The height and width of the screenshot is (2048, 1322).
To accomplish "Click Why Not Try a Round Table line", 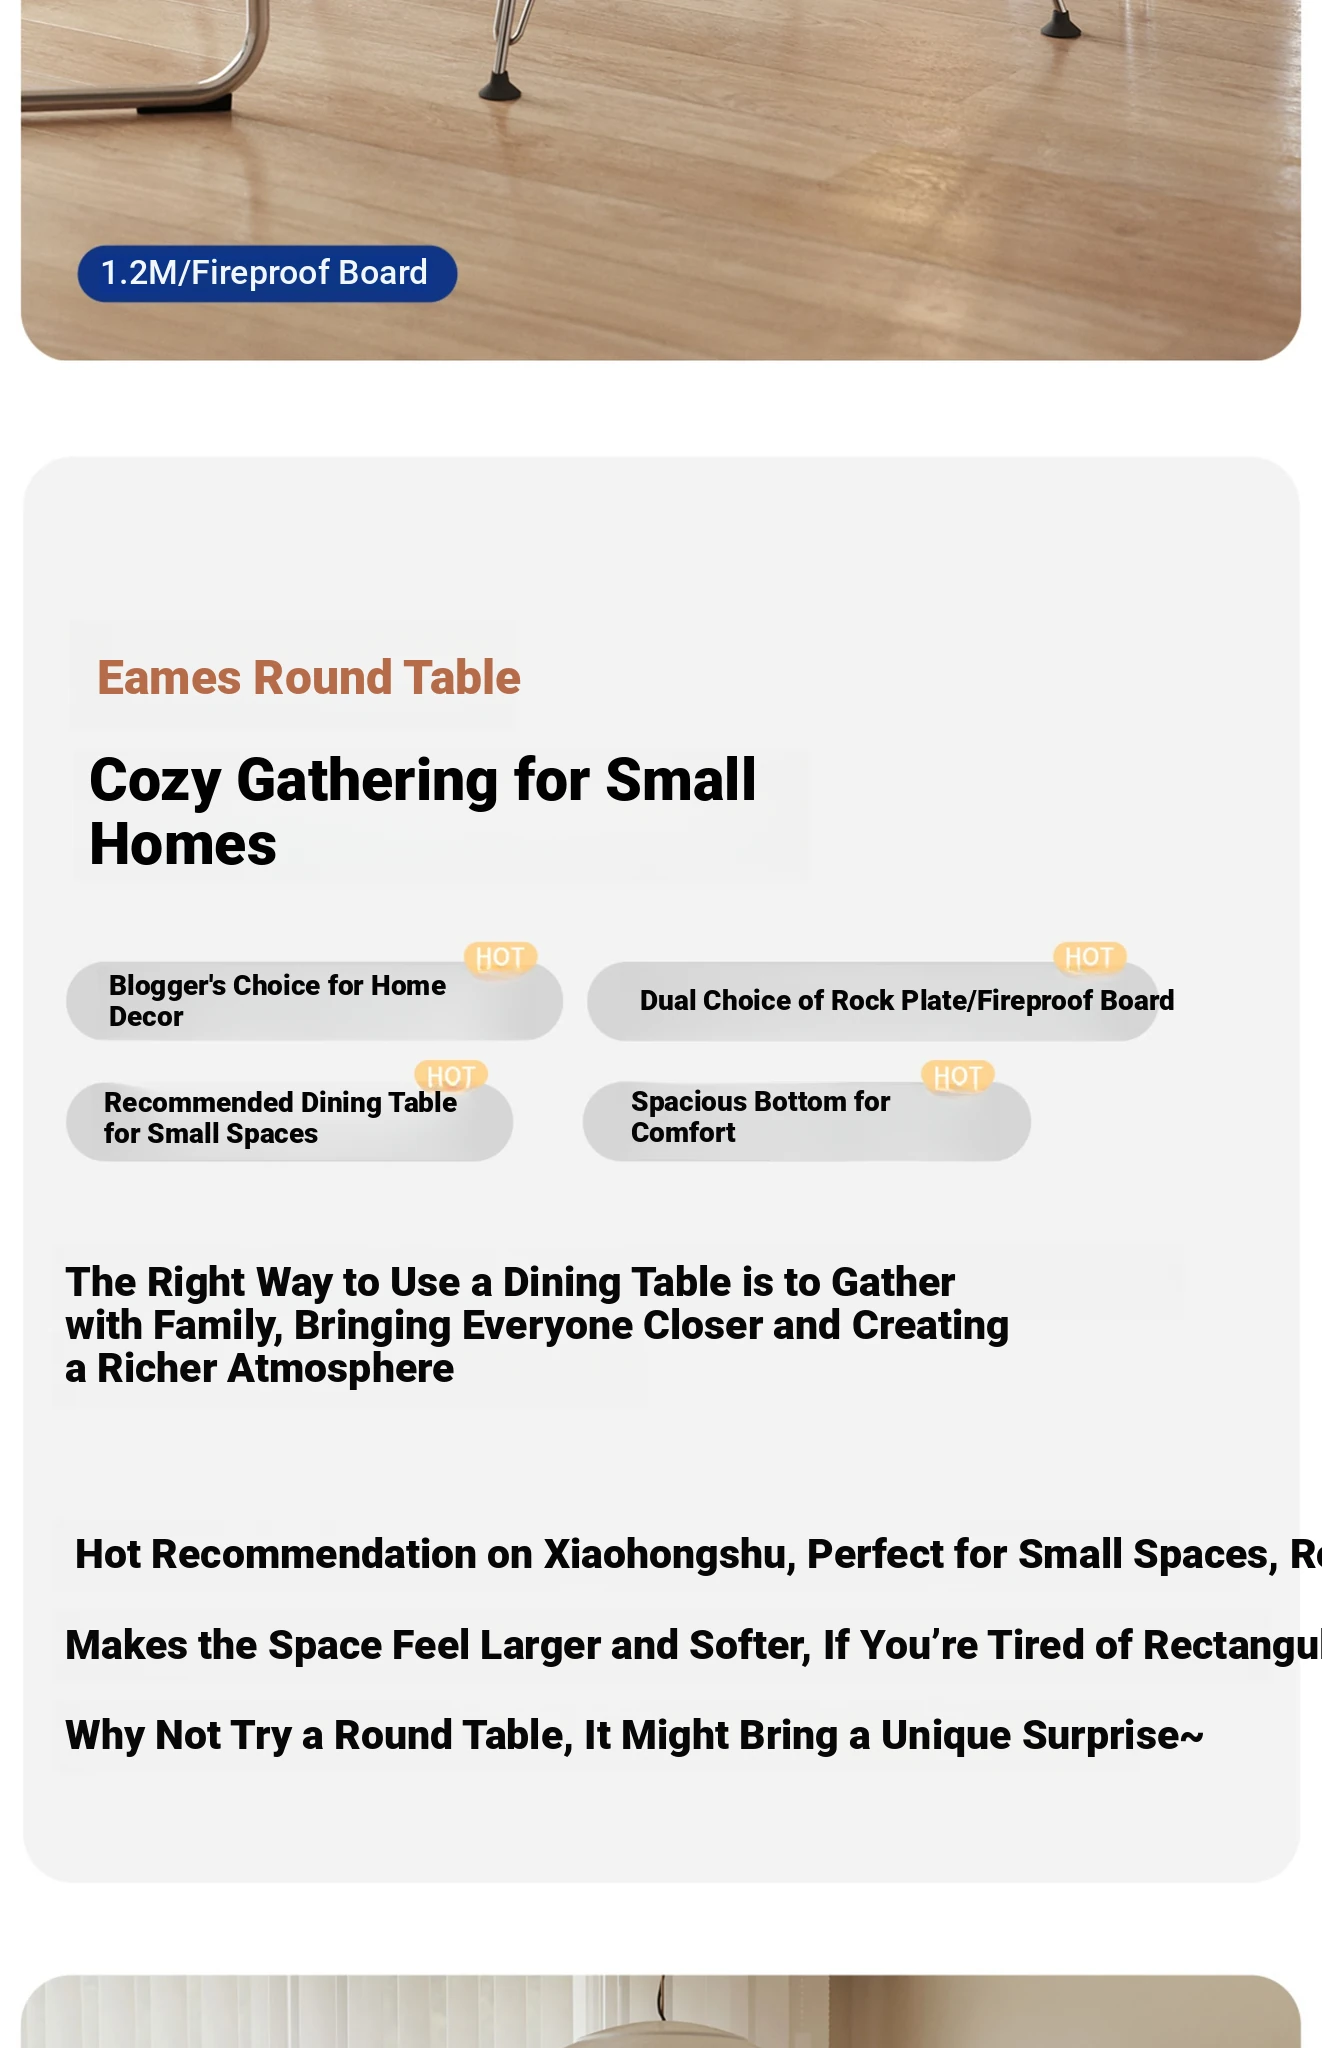I will [x=634, y=1735].
